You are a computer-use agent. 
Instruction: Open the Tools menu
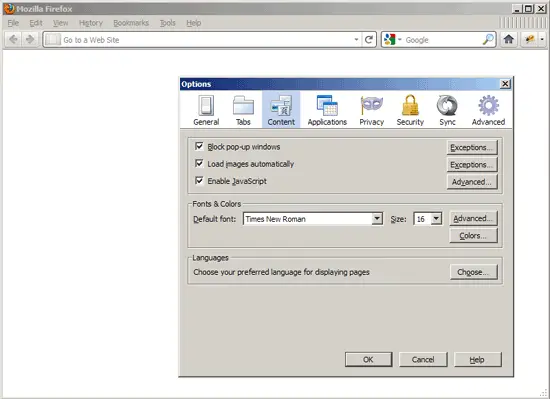[168, 23]
